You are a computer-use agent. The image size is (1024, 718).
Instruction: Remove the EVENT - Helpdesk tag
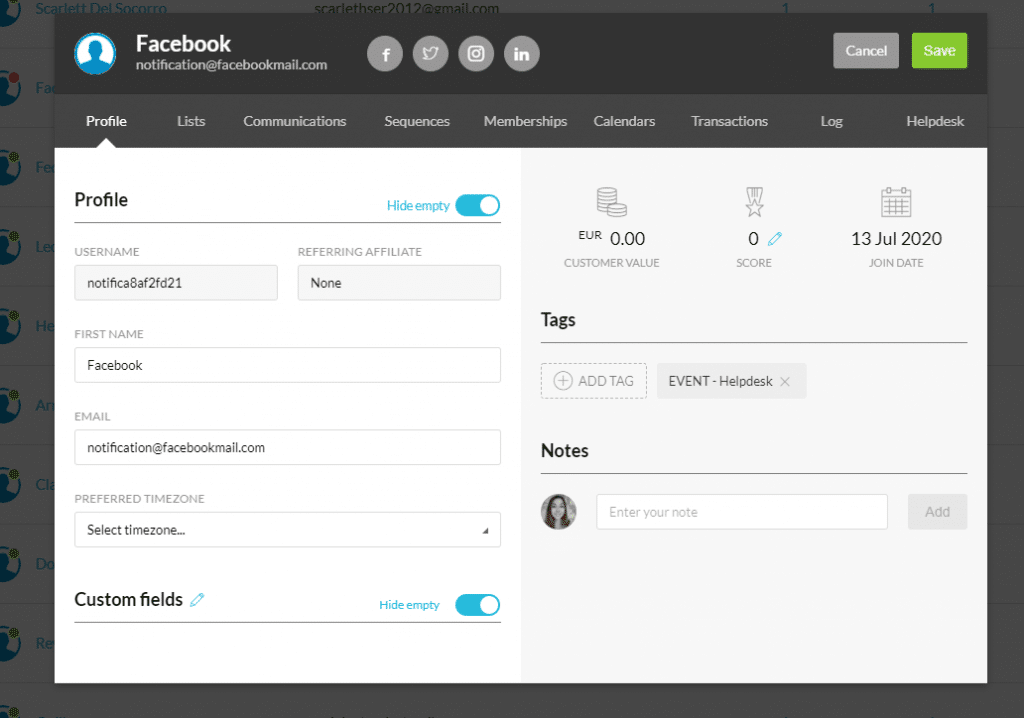click(x=785, y=382)
